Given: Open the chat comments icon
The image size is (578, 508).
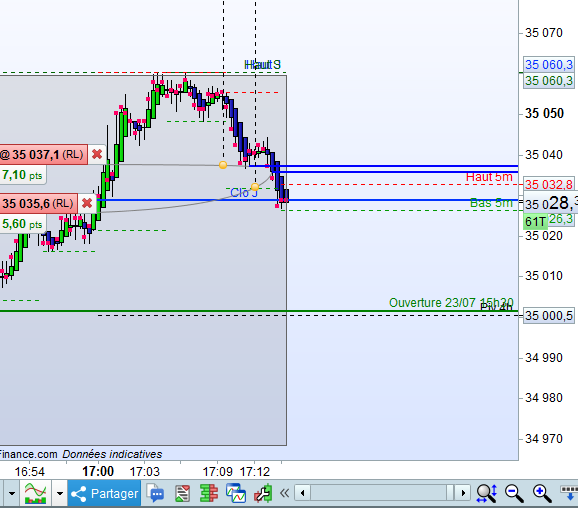Looking at the screenshot, I should click(x=156, y=493).
